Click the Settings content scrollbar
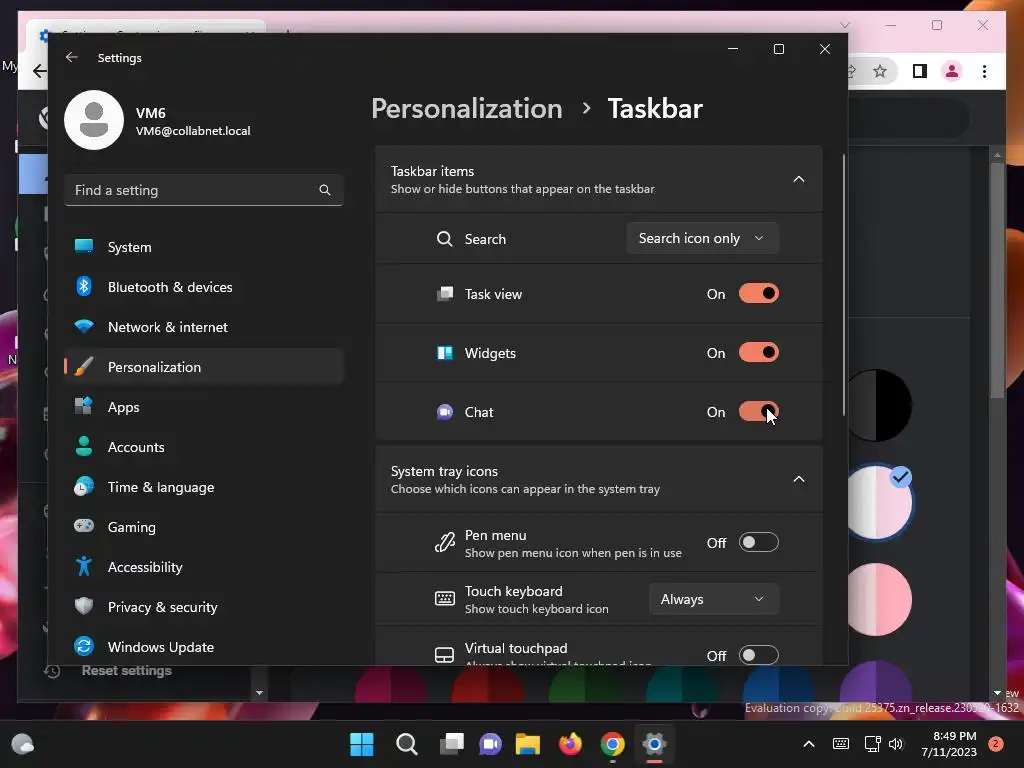1024x768 pixels. tap(844, 284)
